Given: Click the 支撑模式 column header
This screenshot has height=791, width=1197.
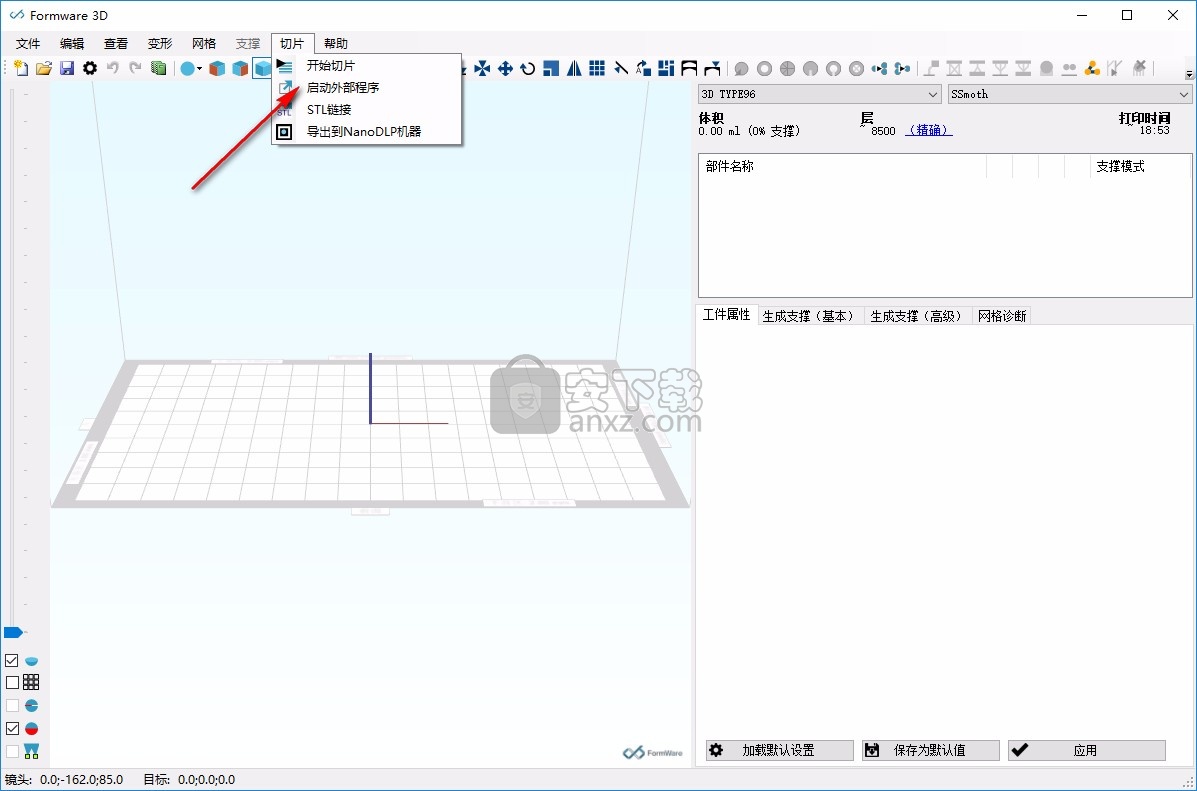Looking at the screenshot, I should click(1120, 166).
